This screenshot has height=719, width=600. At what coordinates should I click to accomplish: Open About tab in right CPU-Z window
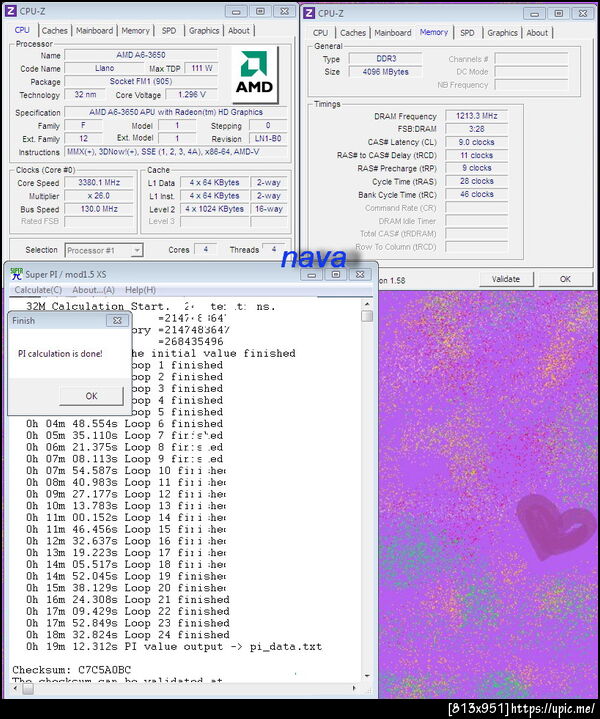[537, 33]
